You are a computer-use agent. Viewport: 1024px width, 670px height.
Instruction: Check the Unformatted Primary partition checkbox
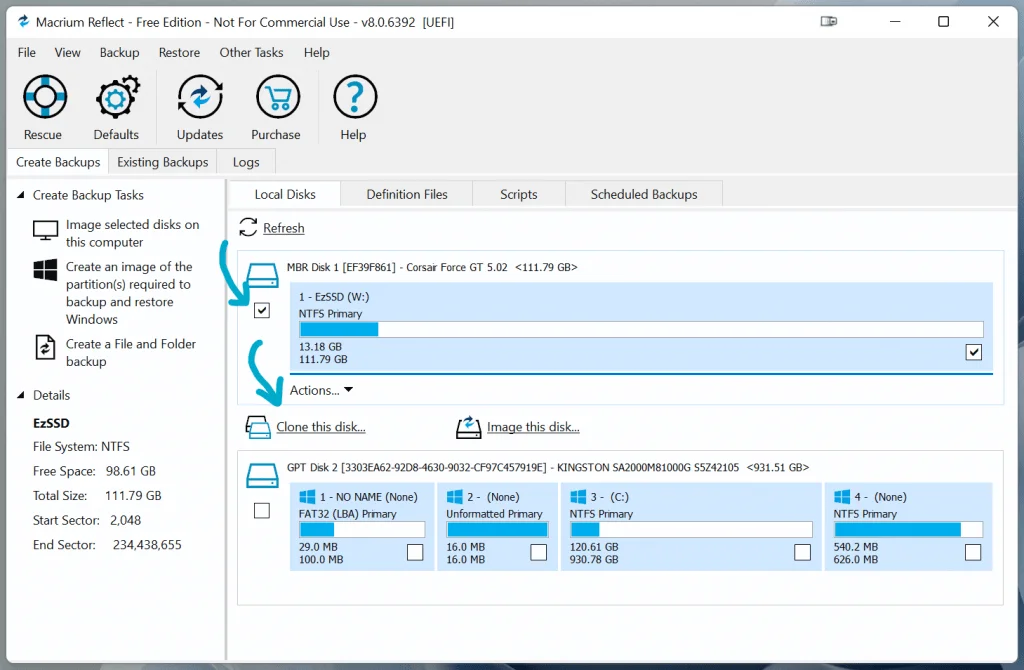(539, 552)
